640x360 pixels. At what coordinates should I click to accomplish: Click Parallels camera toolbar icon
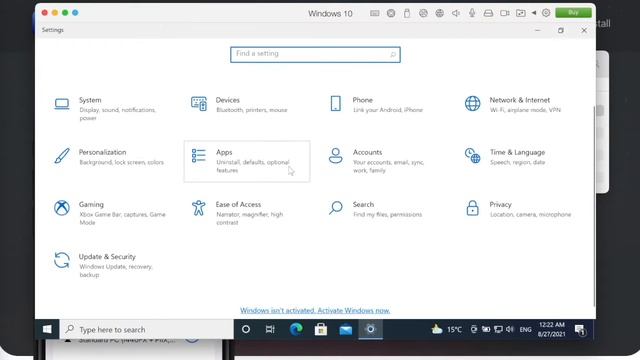[505, 13]
